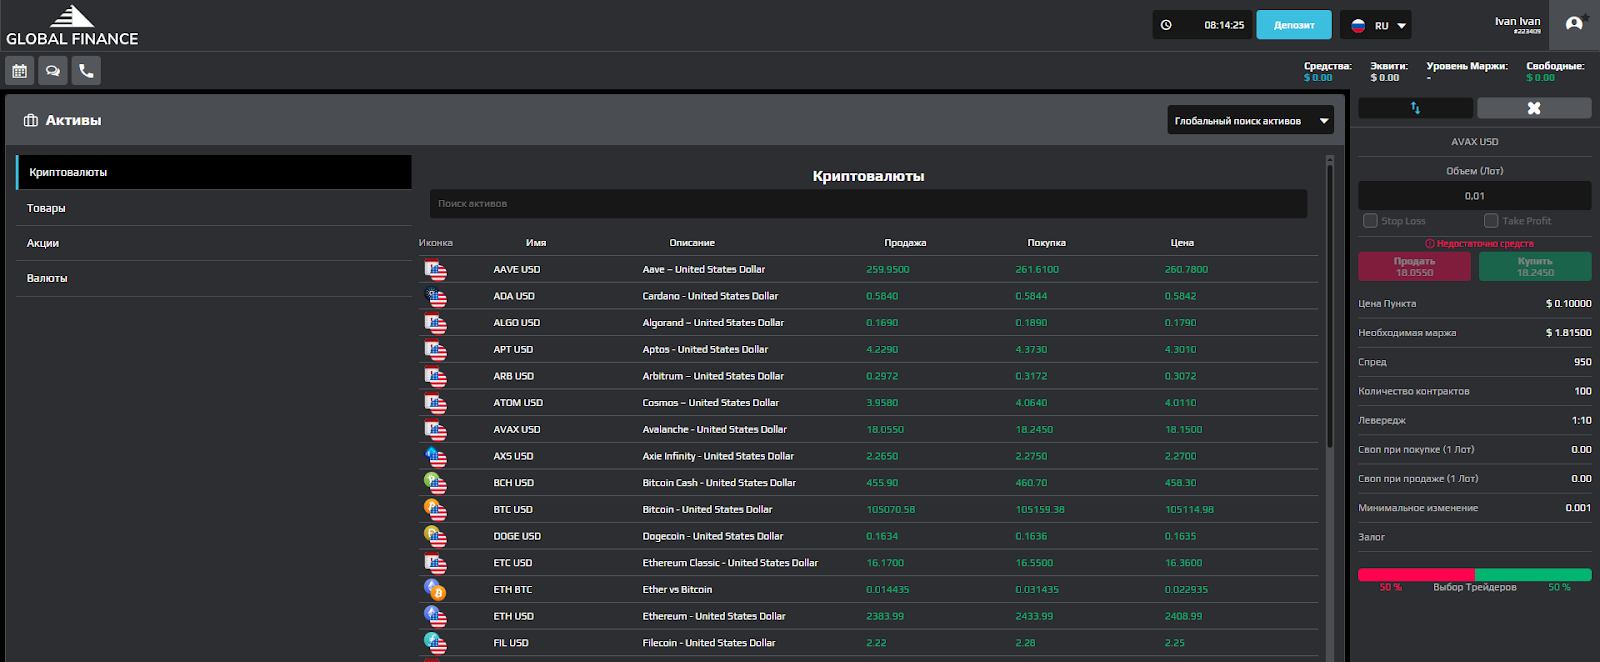1600x662 pixels.
Task: Open the chat messages icon
Action: [x=53, y=71]
